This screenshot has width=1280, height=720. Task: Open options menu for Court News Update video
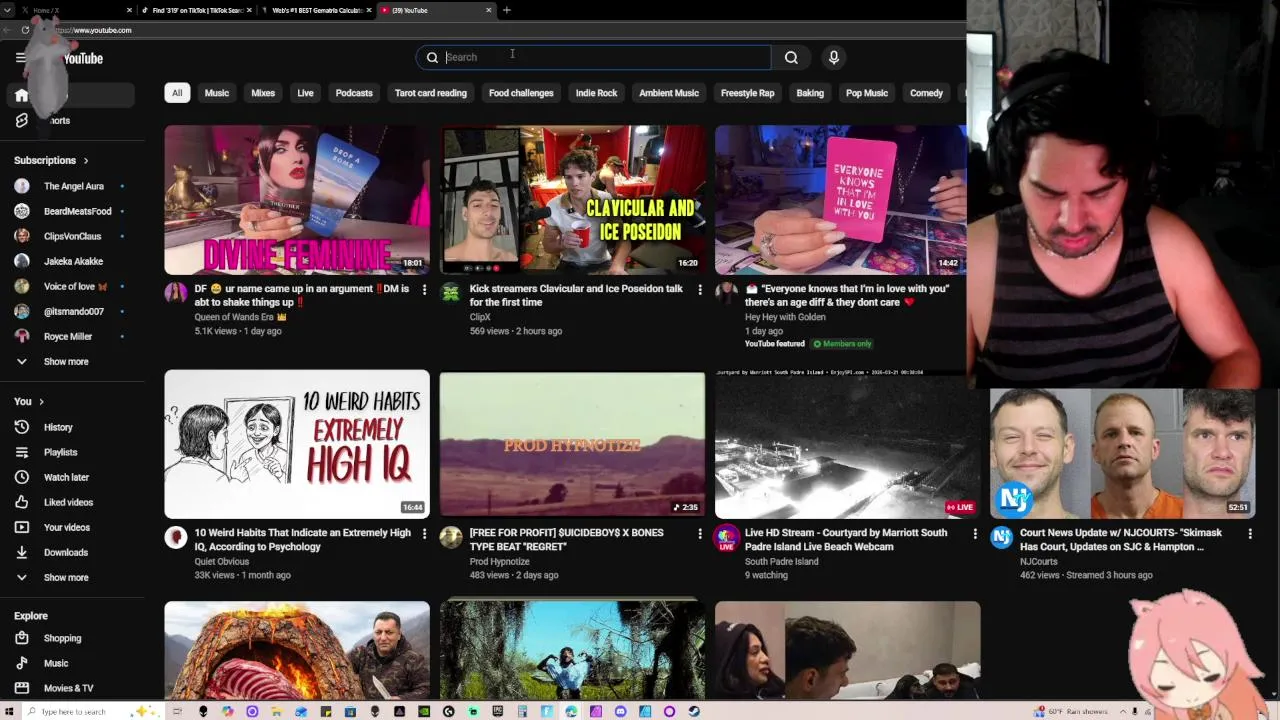(x=1249, y=534)
